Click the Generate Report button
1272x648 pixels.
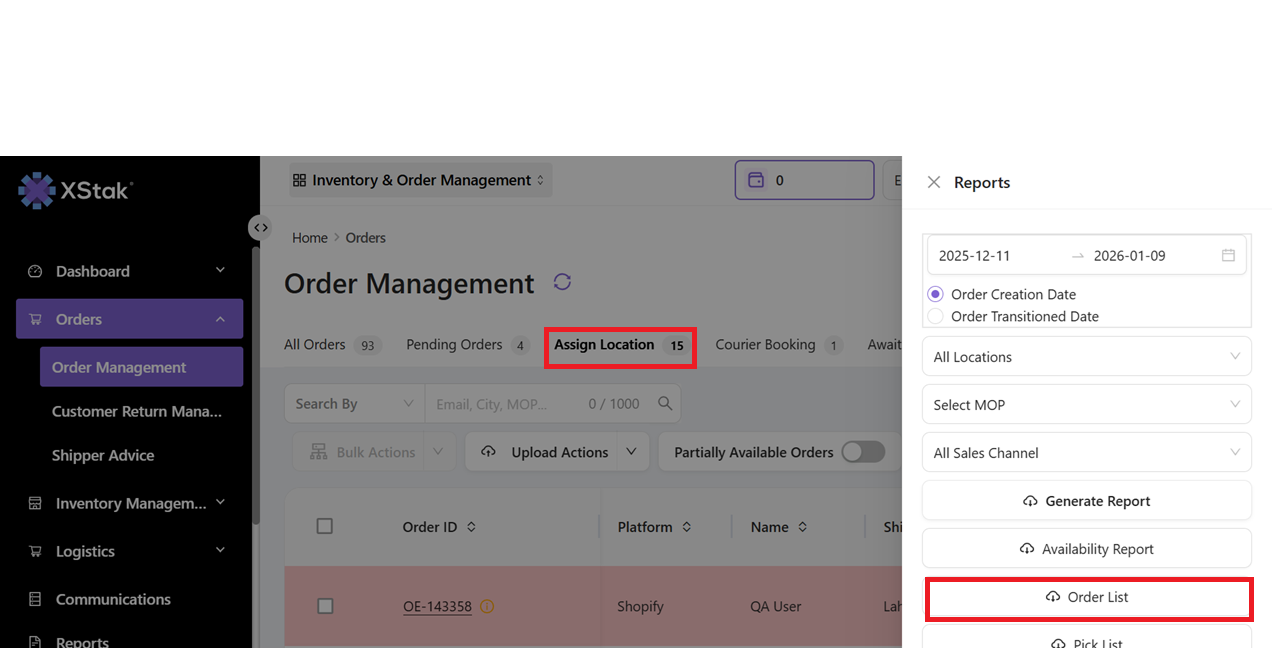(1086, 501)
